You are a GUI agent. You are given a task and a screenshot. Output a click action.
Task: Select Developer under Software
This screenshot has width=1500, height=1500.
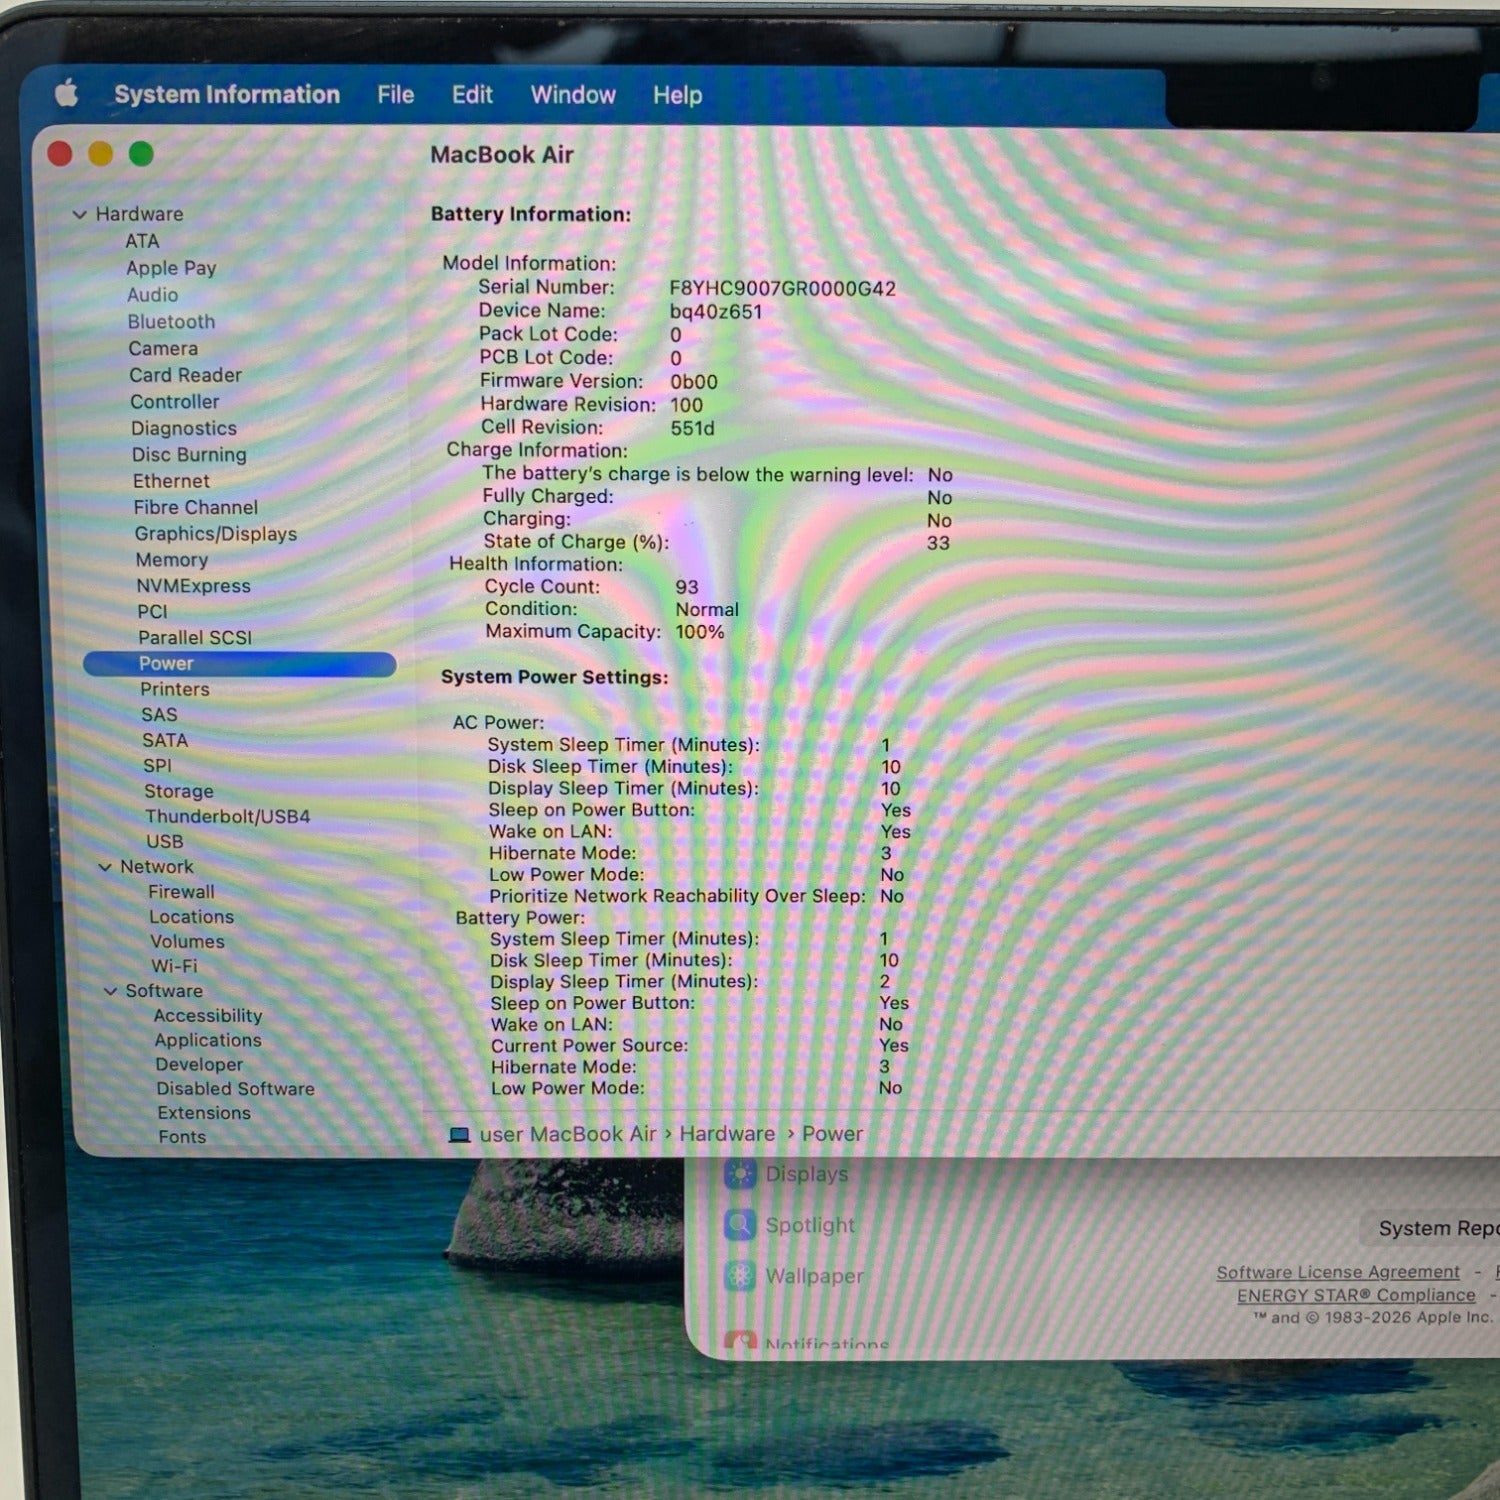[x=199, y=1065]
